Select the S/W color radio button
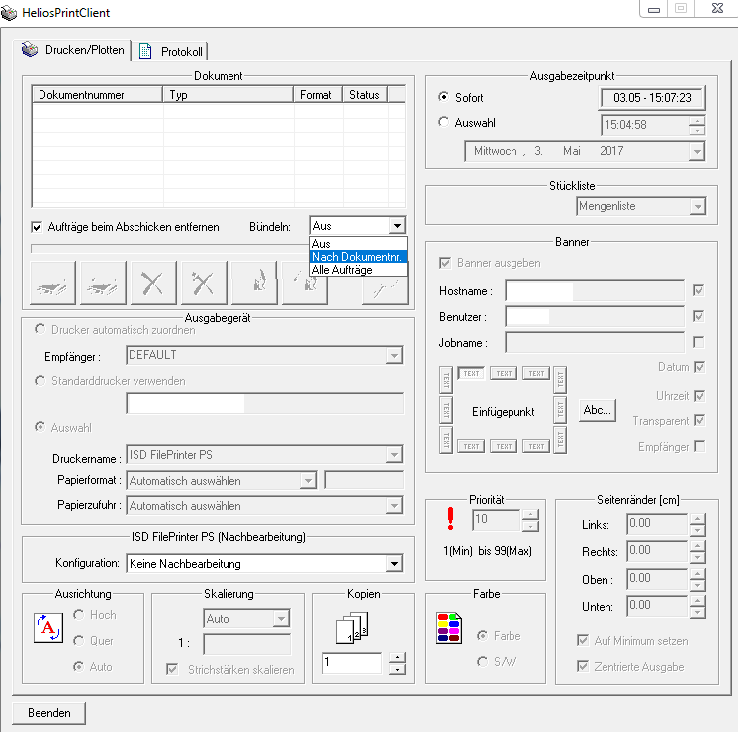This screenshot has width=738, height=732. click(x=482, y=661)
